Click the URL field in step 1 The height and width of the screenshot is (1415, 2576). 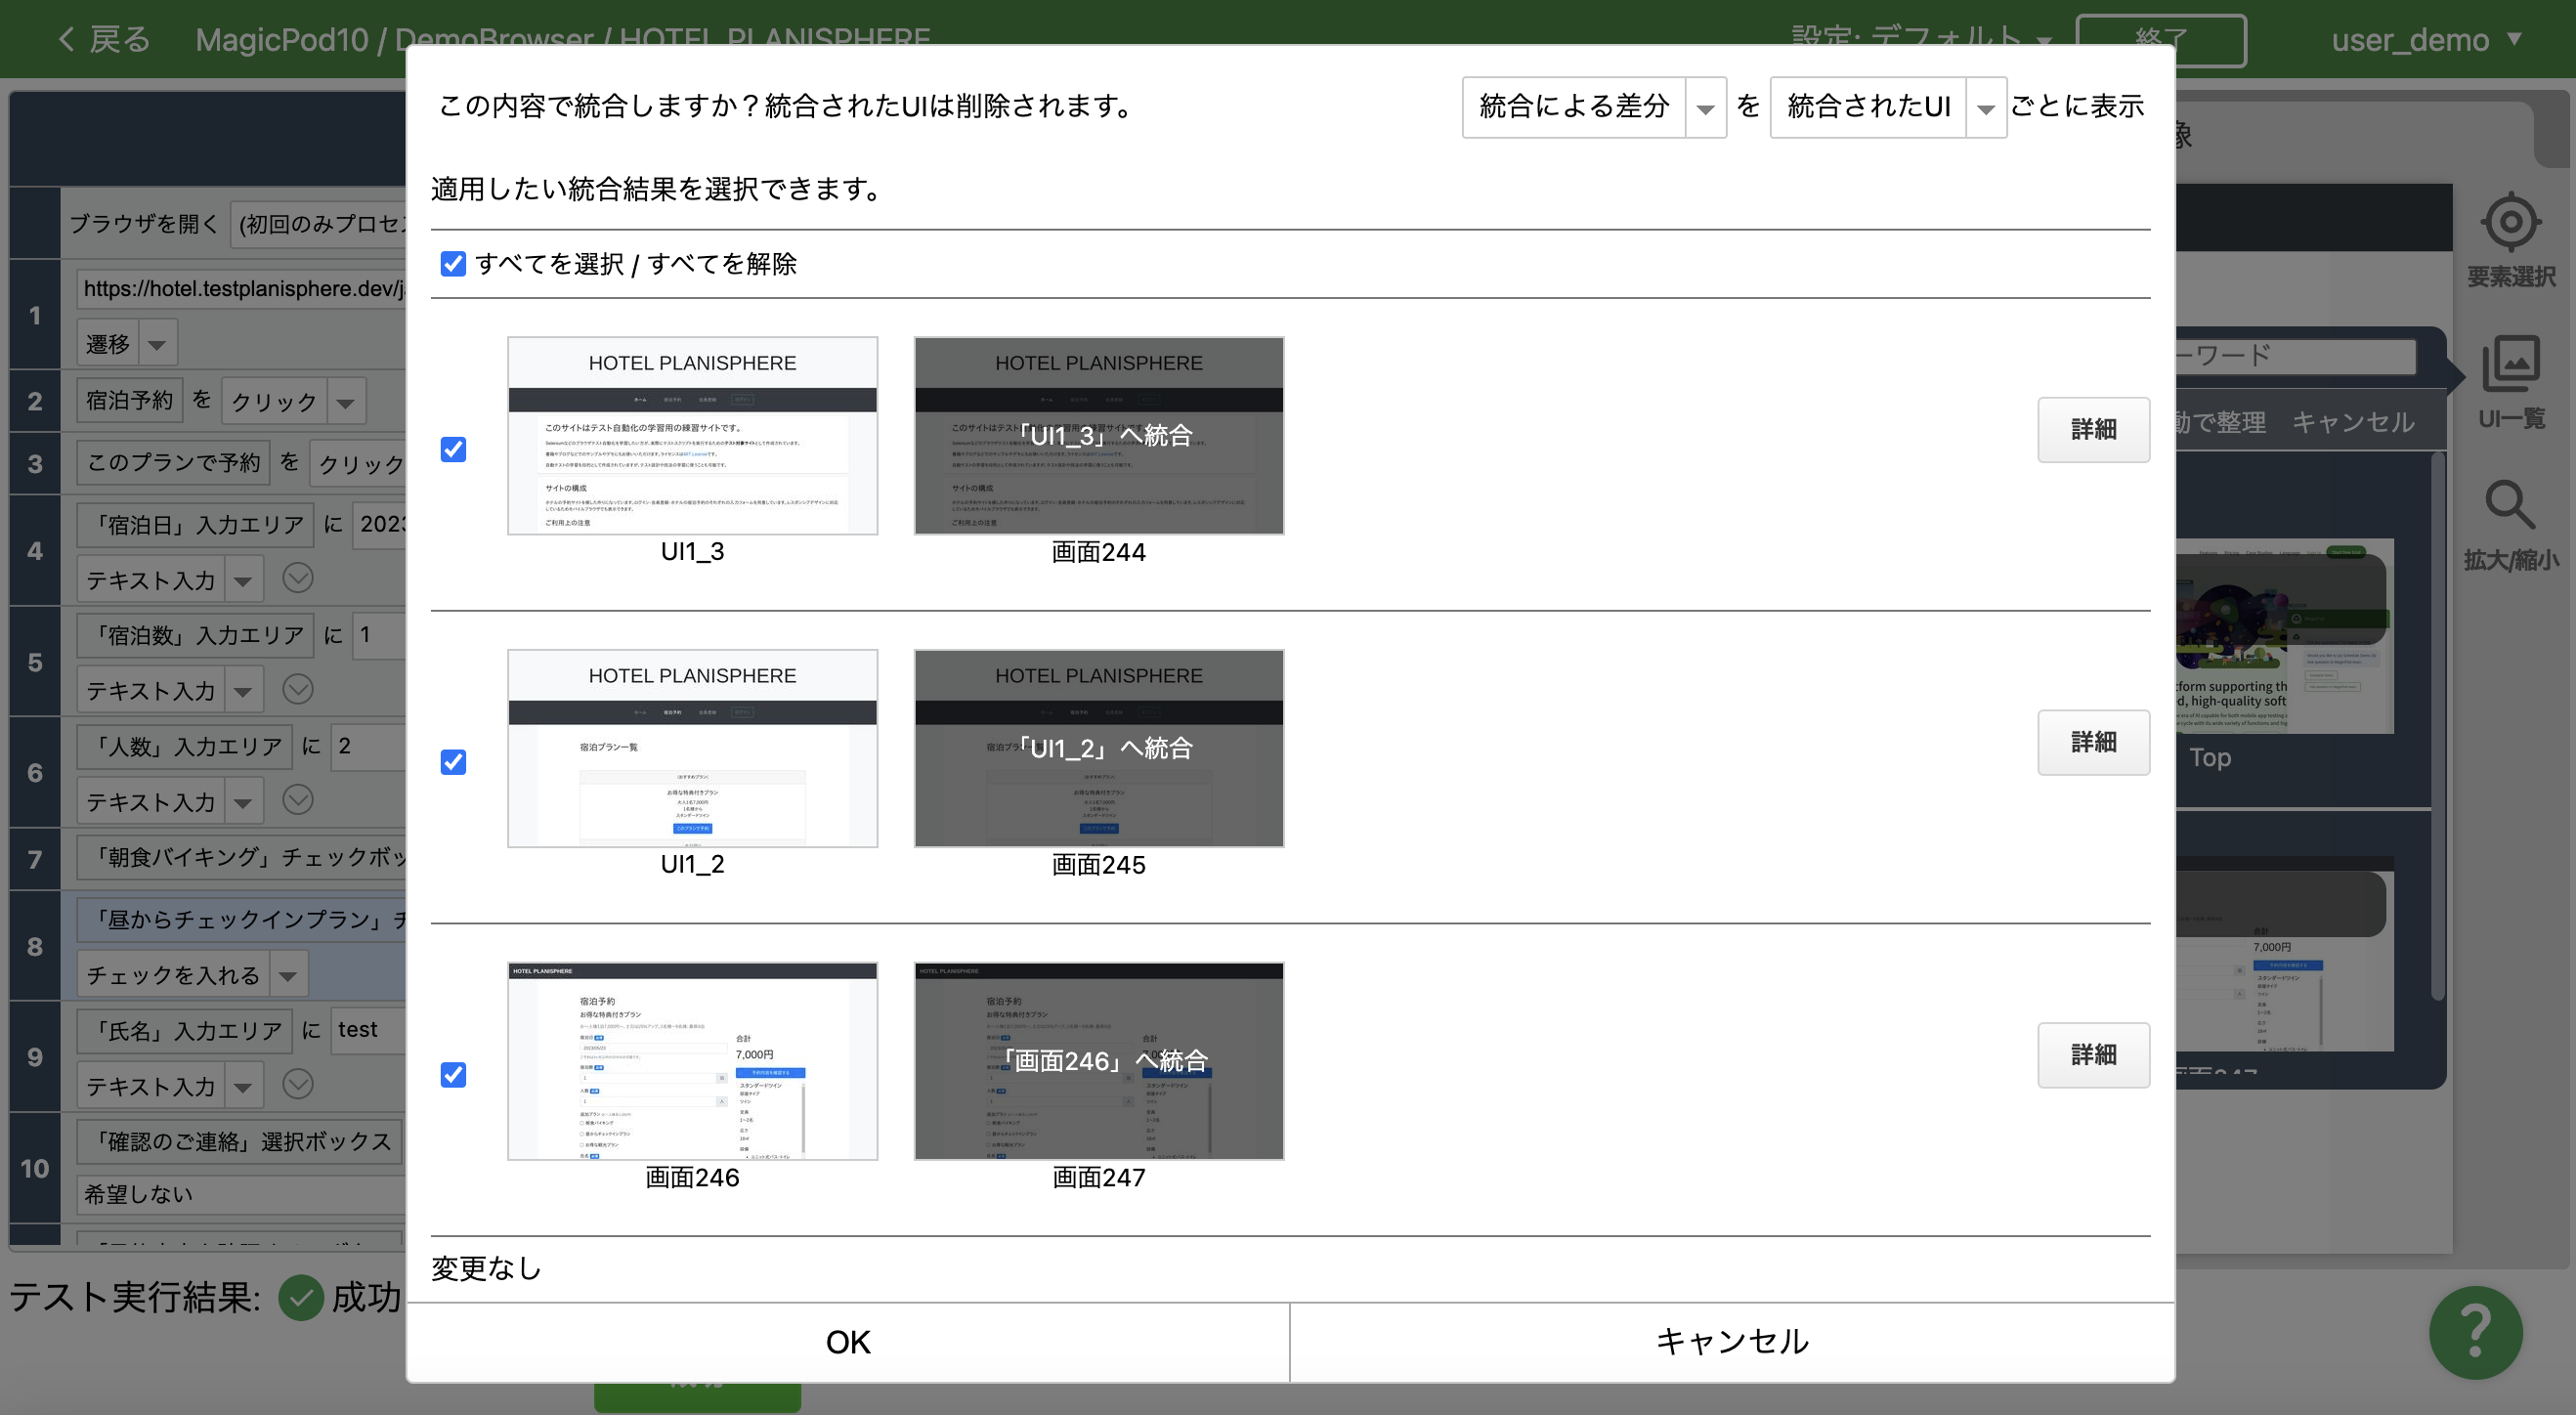pos(242,289)
